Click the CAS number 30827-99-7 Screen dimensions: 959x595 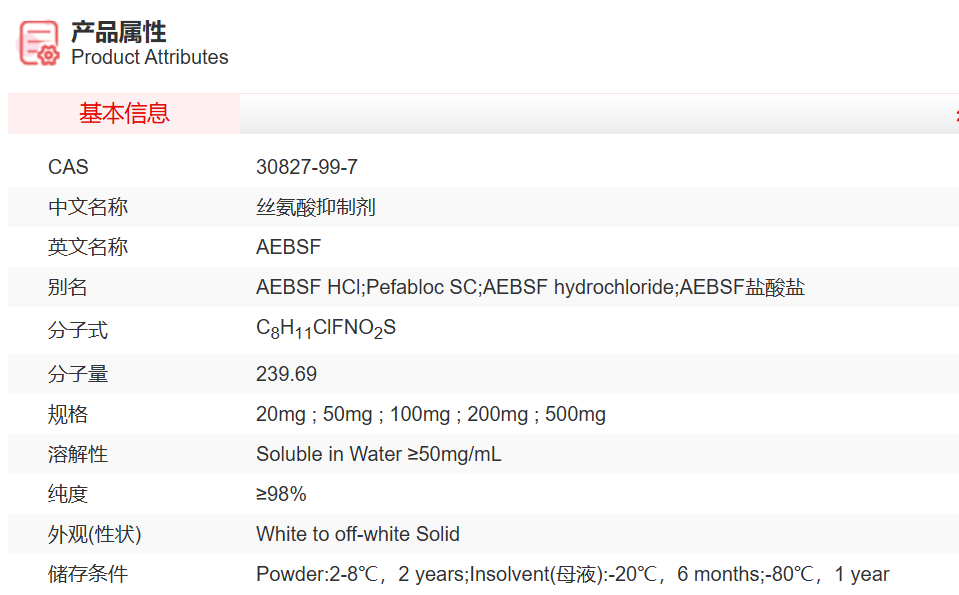[307, 168]
